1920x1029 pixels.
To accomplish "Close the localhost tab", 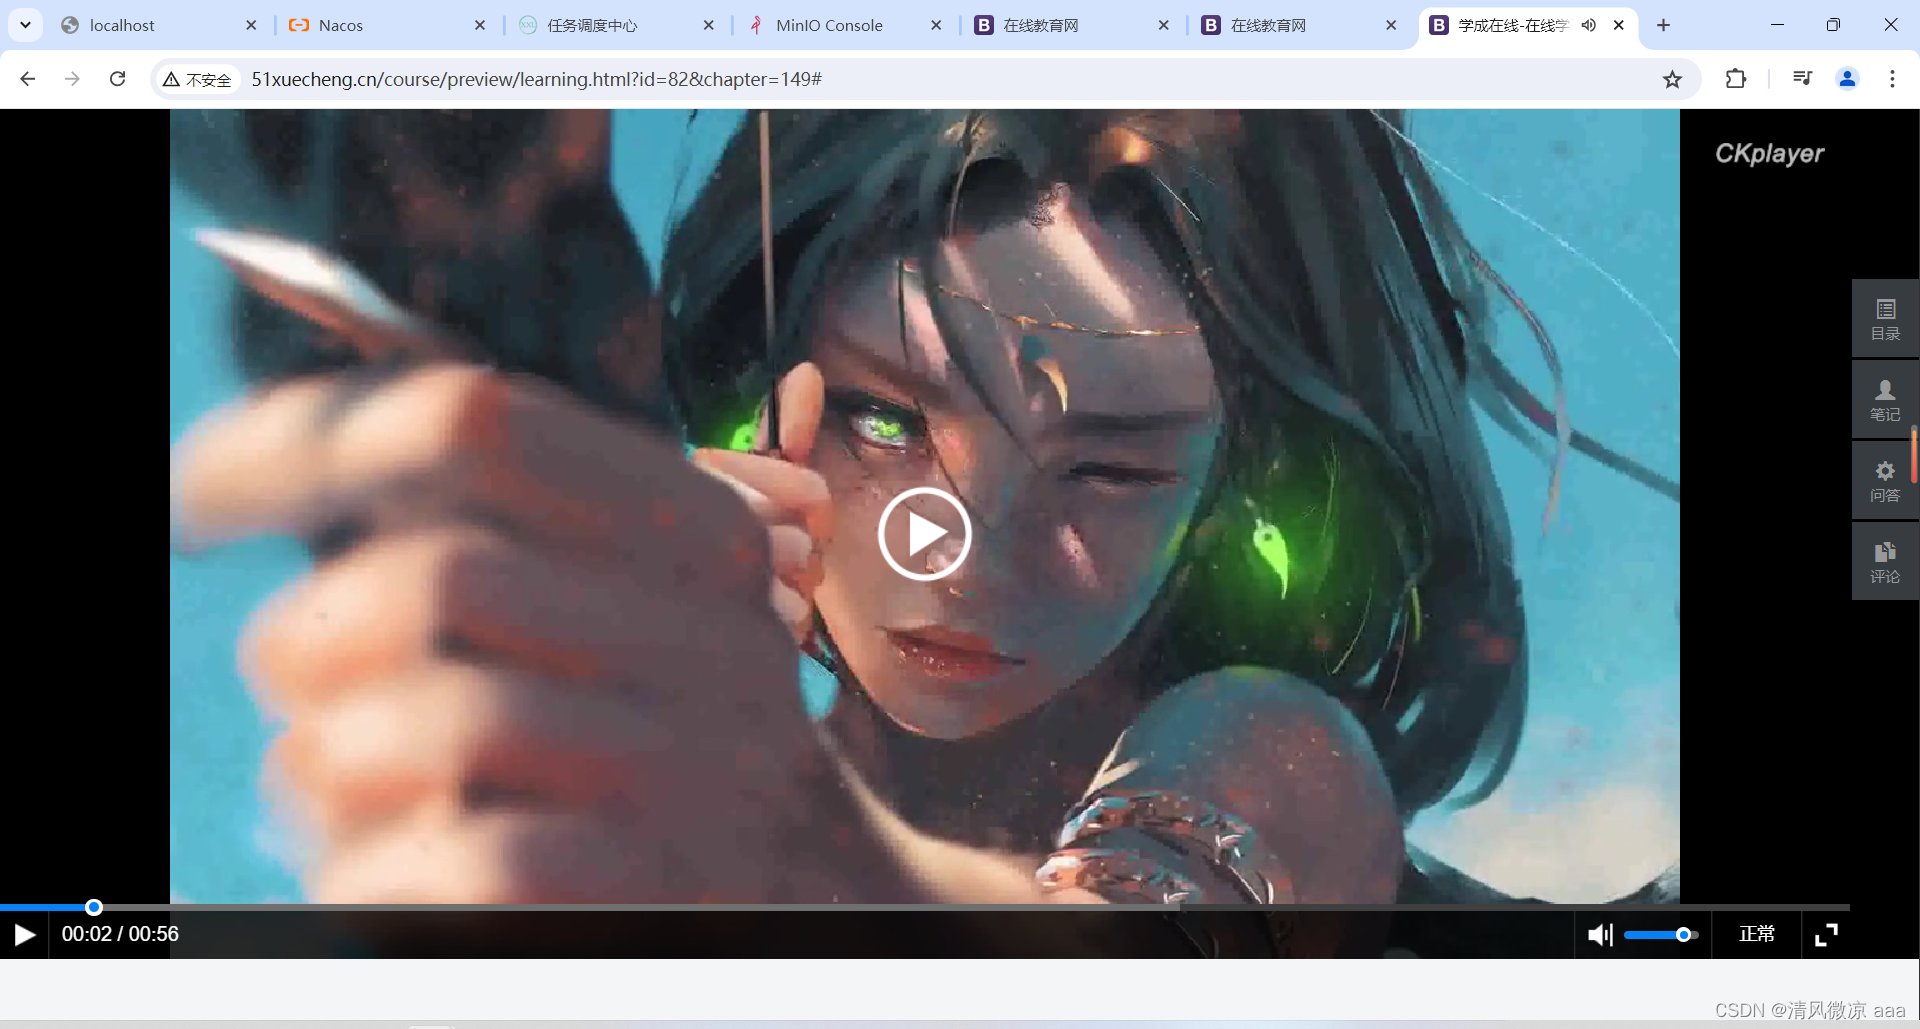I will click(x=251, y=25).
